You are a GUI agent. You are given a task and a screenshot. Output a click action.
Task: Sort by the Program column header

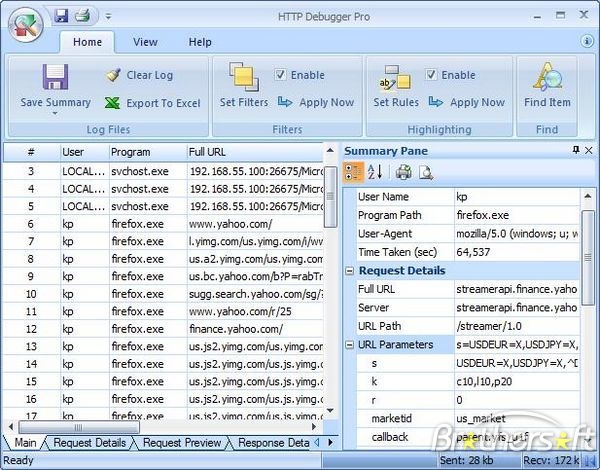coord(148,152)
